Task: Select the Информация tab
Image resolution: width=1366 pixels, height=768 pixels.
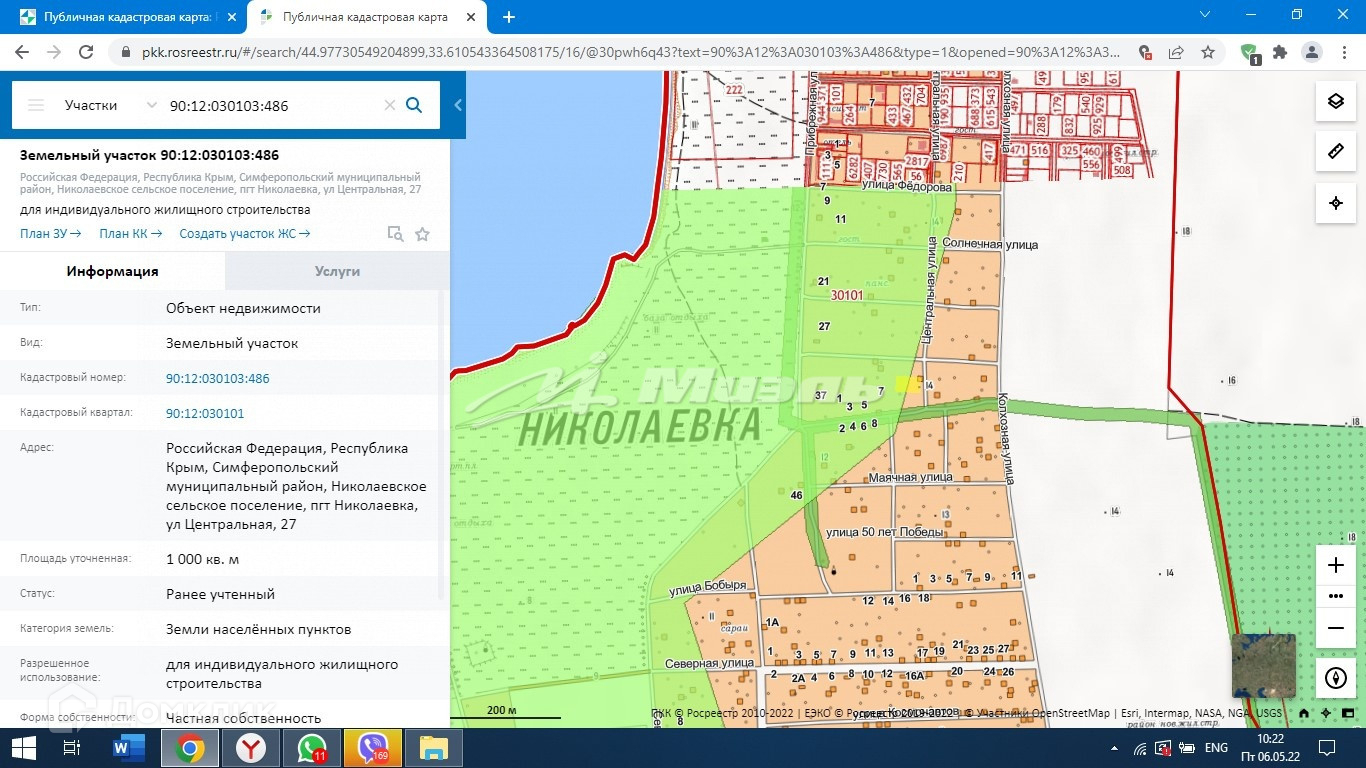Action: click(x=112, y=271)
